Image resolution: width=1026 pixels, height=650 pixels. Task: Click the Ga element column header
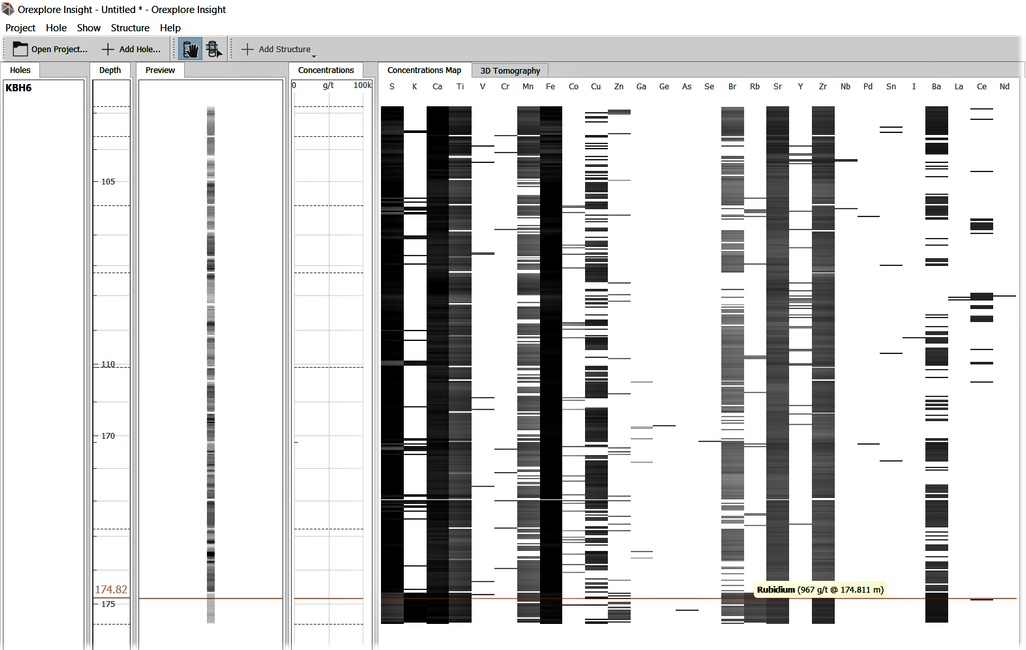point(641,86)
